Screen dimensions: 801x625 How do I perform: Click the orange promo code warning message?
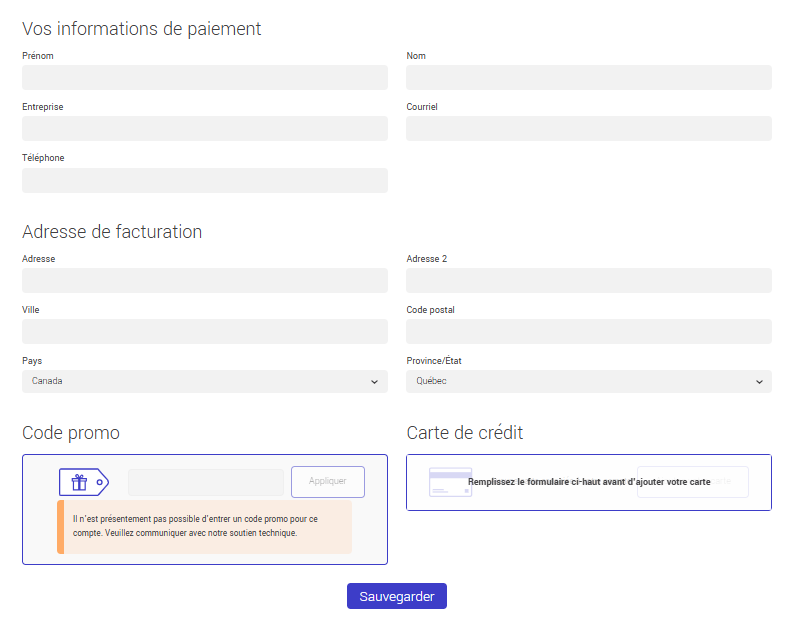click(205, 525)
